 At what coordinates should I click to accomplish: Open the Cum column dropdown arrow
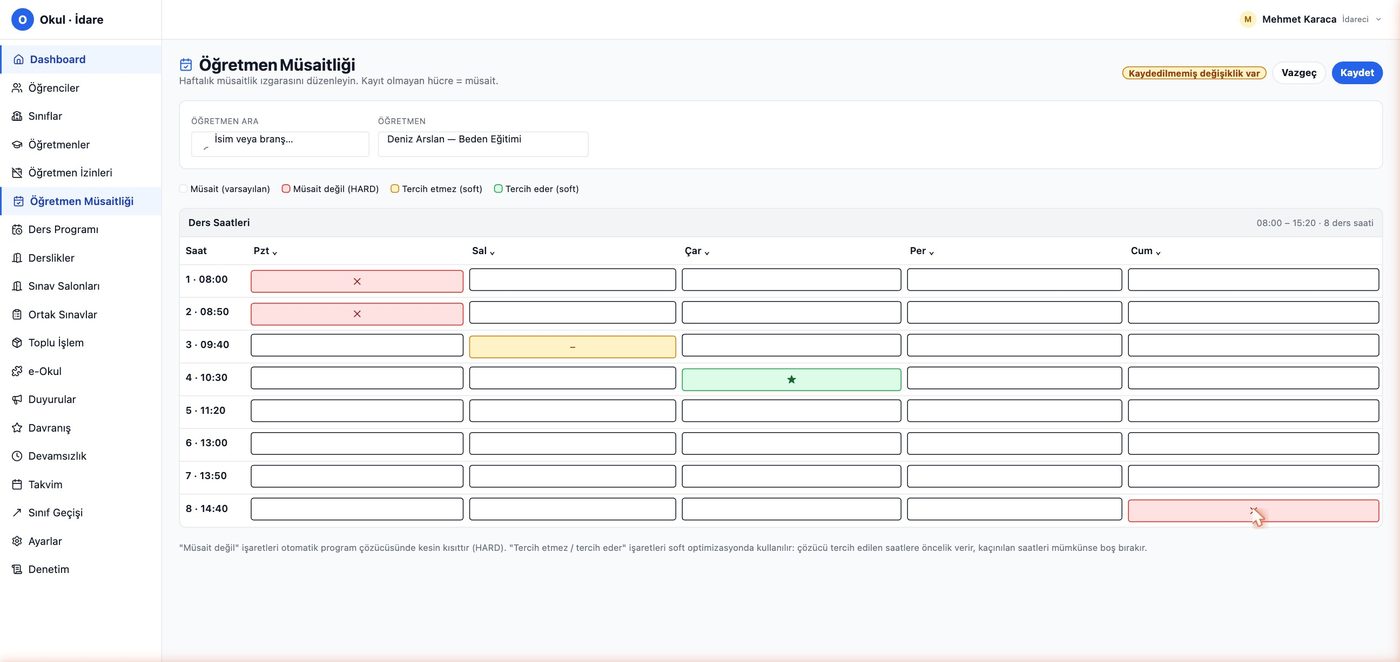[1158, 253]
